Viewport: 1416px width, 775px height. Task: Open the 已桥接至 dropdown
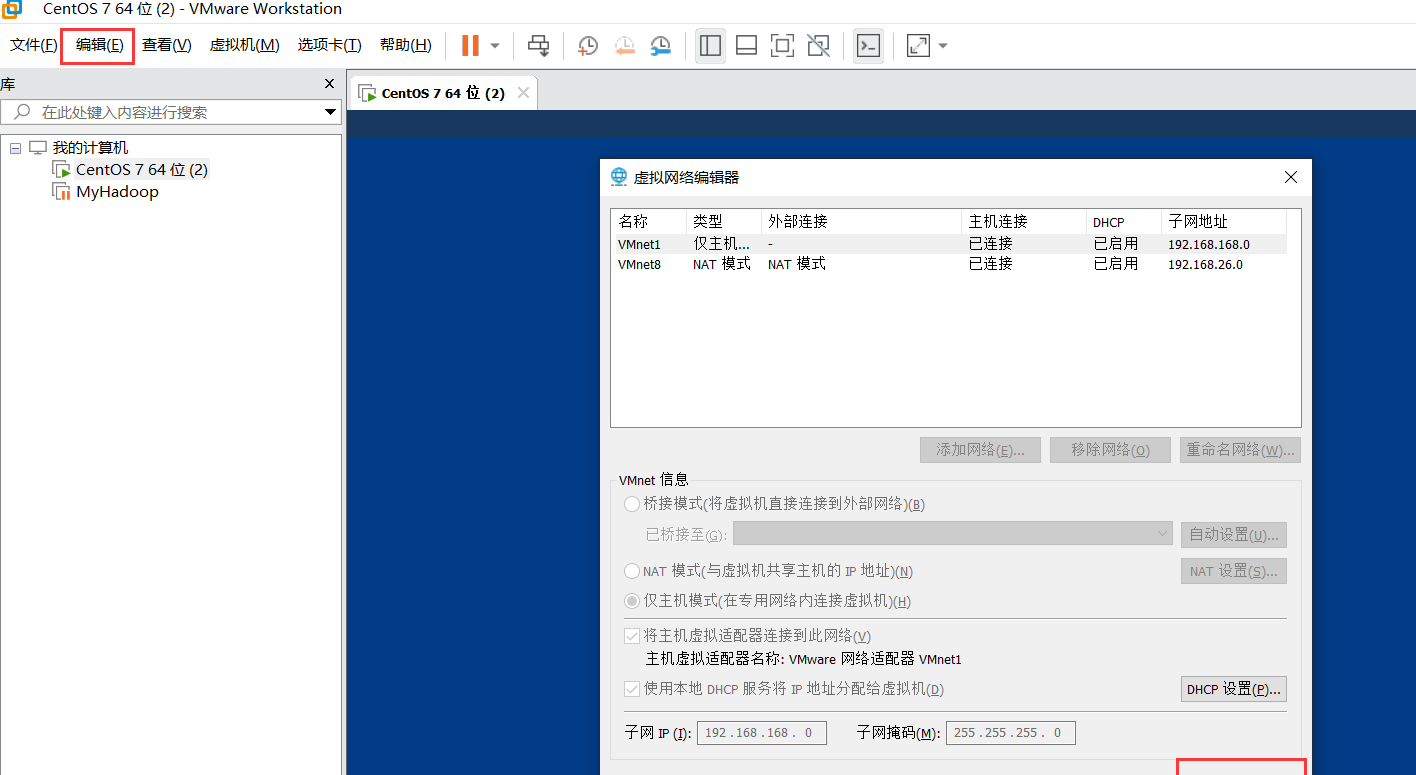tap(953, 534)
